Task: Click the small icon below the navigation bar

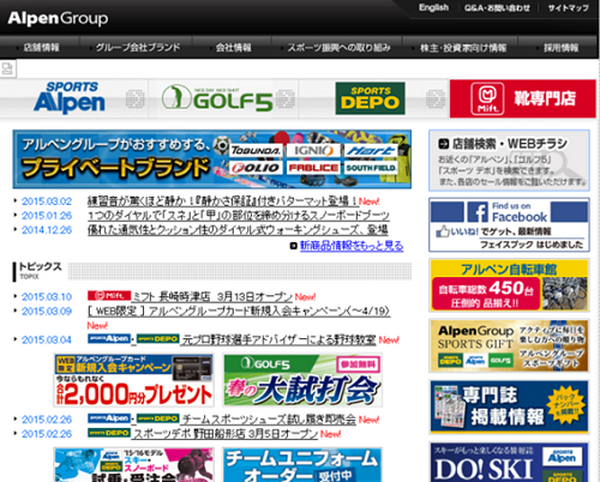Action: click(x=8, y=69)
